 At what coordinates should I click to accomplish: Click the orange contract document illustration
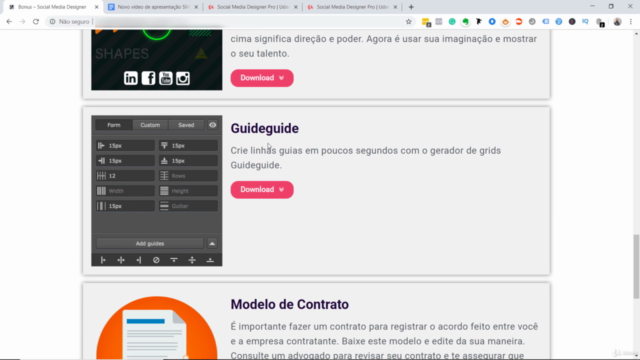[157, 328]
